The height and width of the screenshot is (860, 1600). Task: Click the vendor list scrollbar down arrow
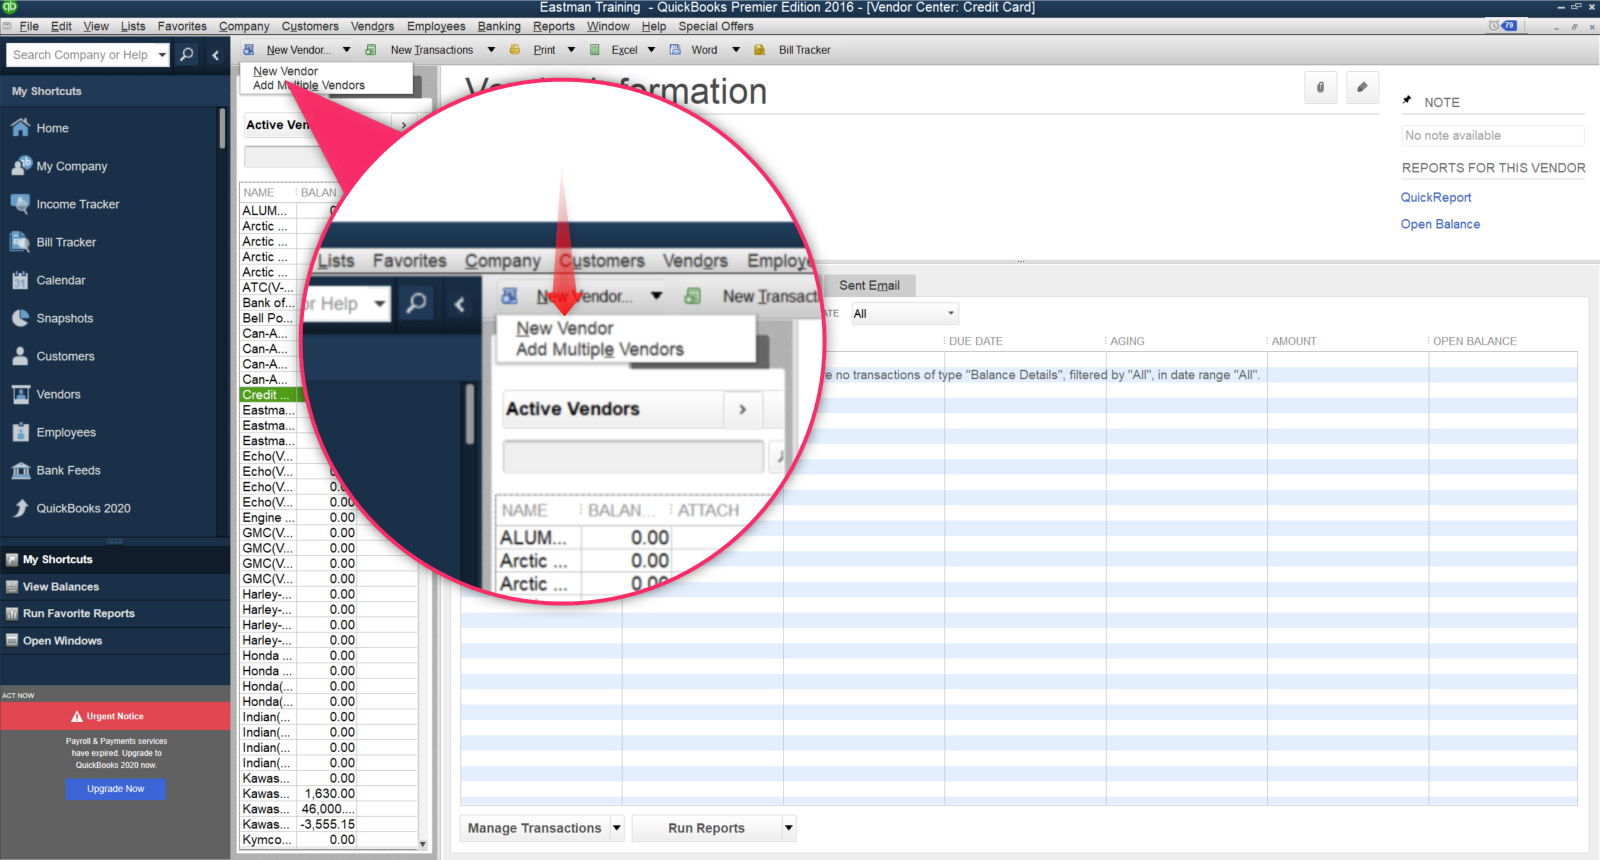click(423, 844)
